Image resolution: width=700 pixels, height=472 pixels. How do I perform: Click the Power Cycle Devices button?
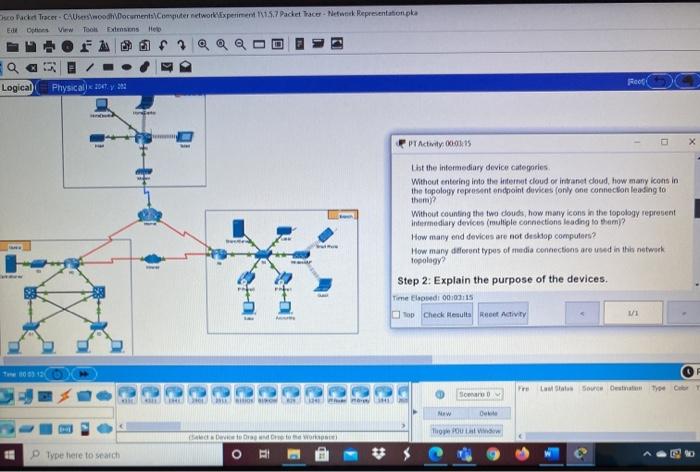click(57, 374)
